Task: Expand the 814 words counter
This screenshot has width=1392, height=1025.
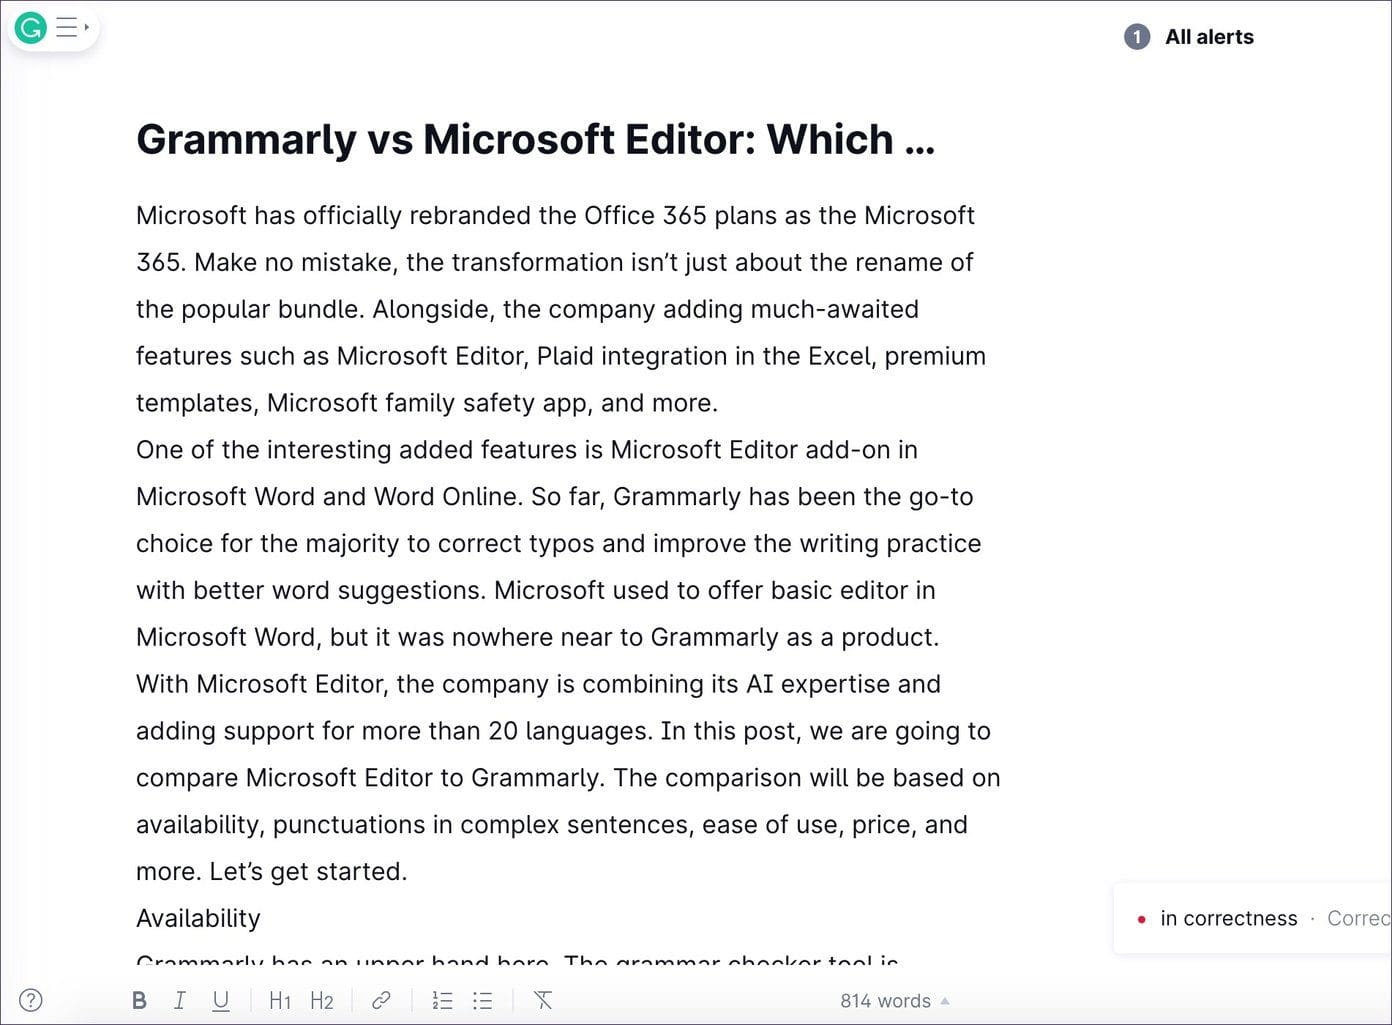Action: coord(895,1001)
